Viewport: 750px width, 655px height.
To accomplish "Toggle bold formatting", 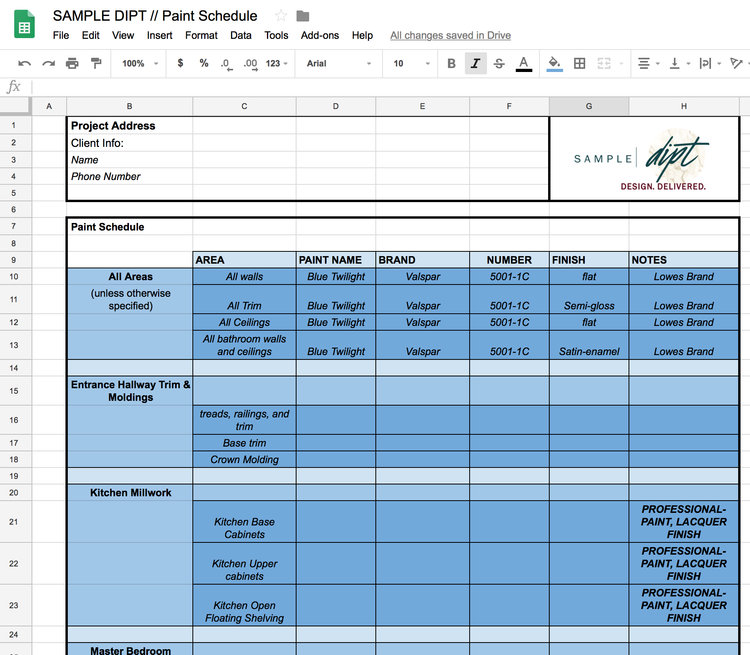I will coord(451,63).
